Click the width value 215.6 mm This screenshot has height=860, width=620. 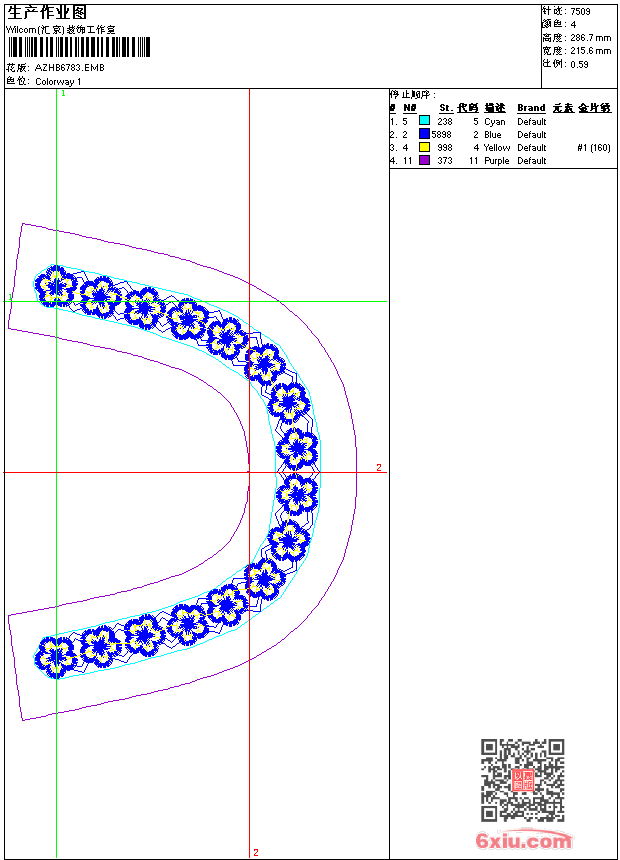(590, 51)
